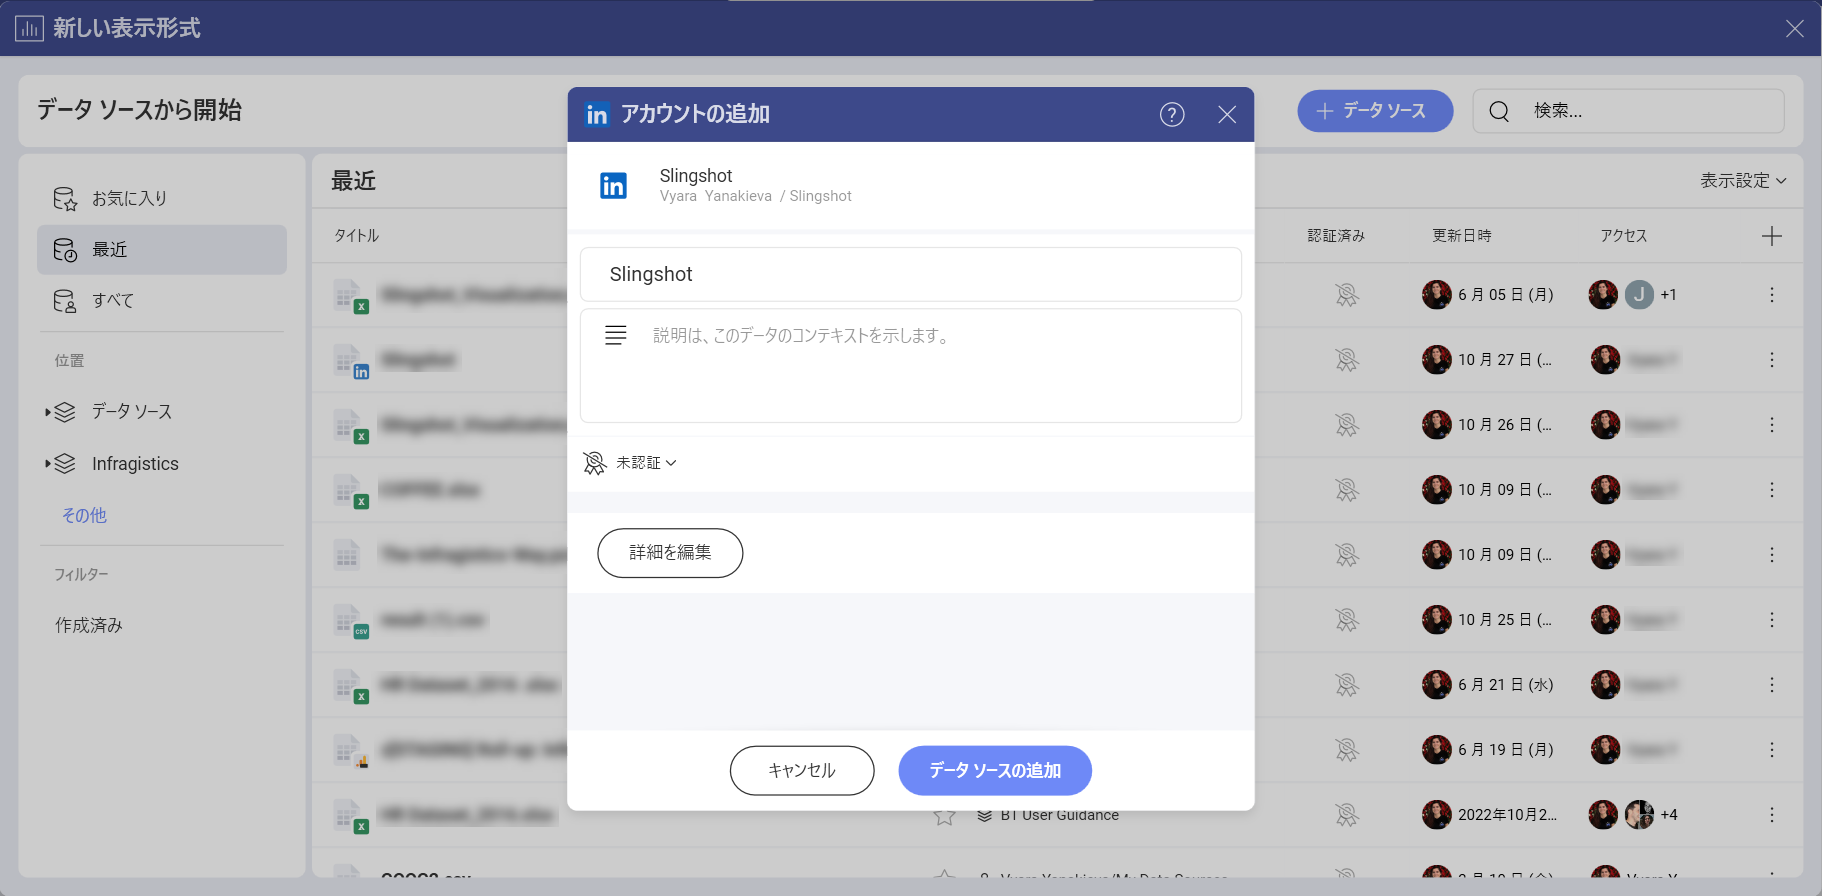Click the その他 link
1822x896 pixels.
tap(84, 516)
